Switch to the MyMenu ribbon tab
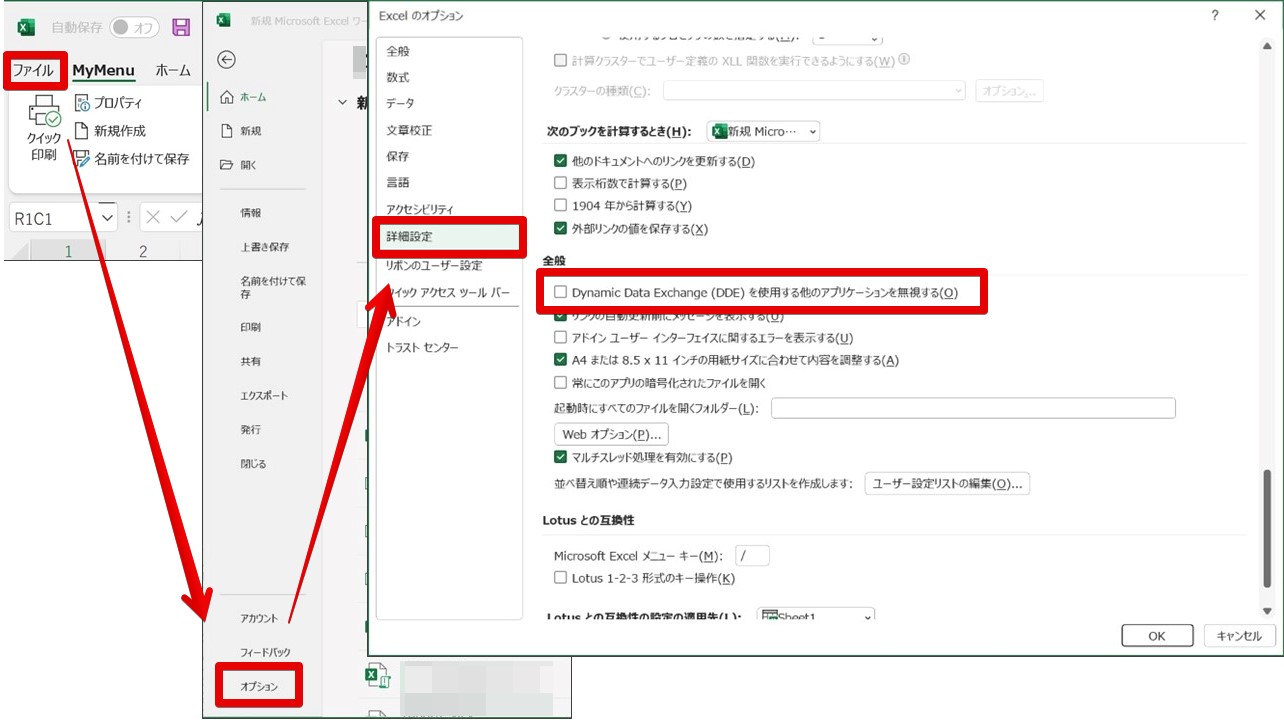 (103, 70)
